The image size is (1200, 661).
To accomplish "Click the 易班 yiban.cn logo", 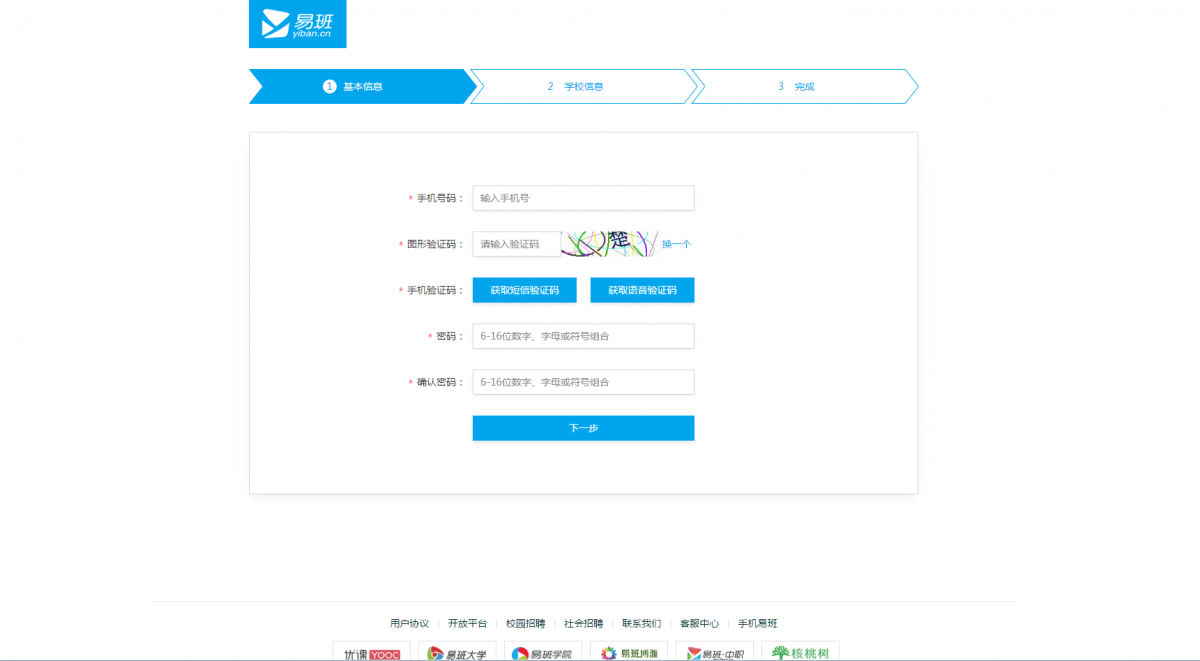I will tap(297, 24).
